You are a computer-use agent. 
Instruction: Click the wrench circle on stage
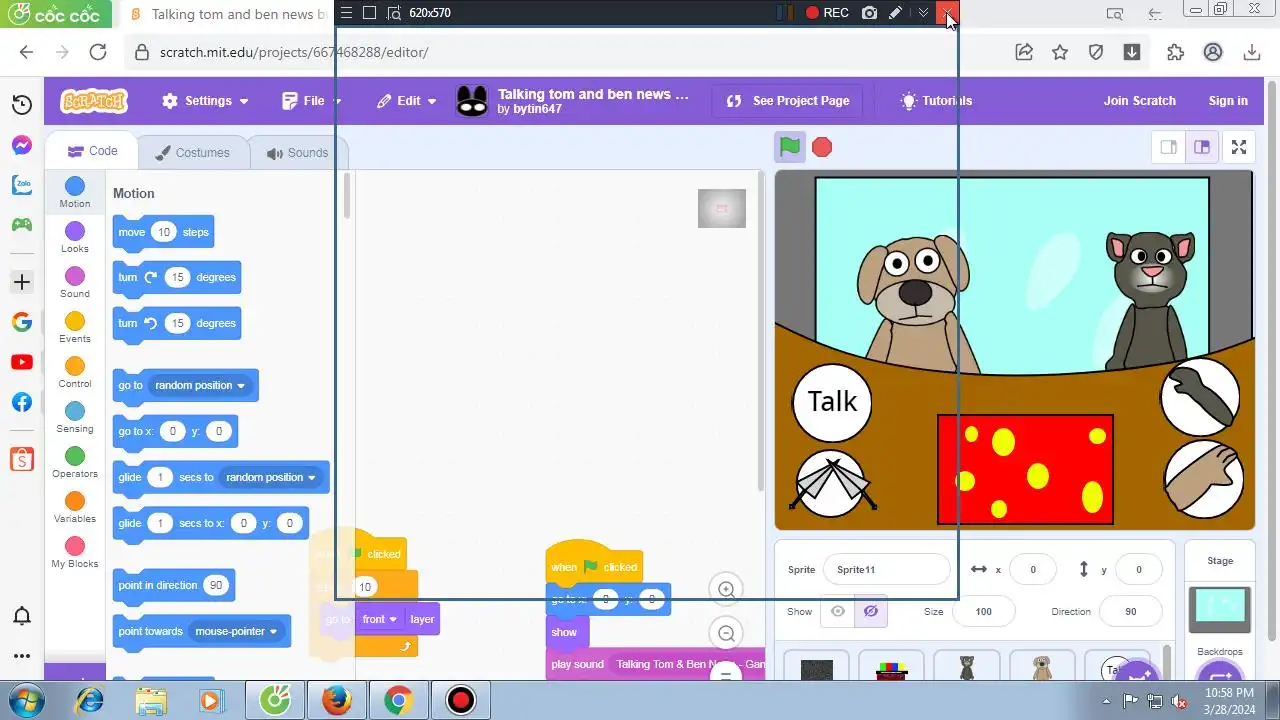click(x=1200, y=397)
